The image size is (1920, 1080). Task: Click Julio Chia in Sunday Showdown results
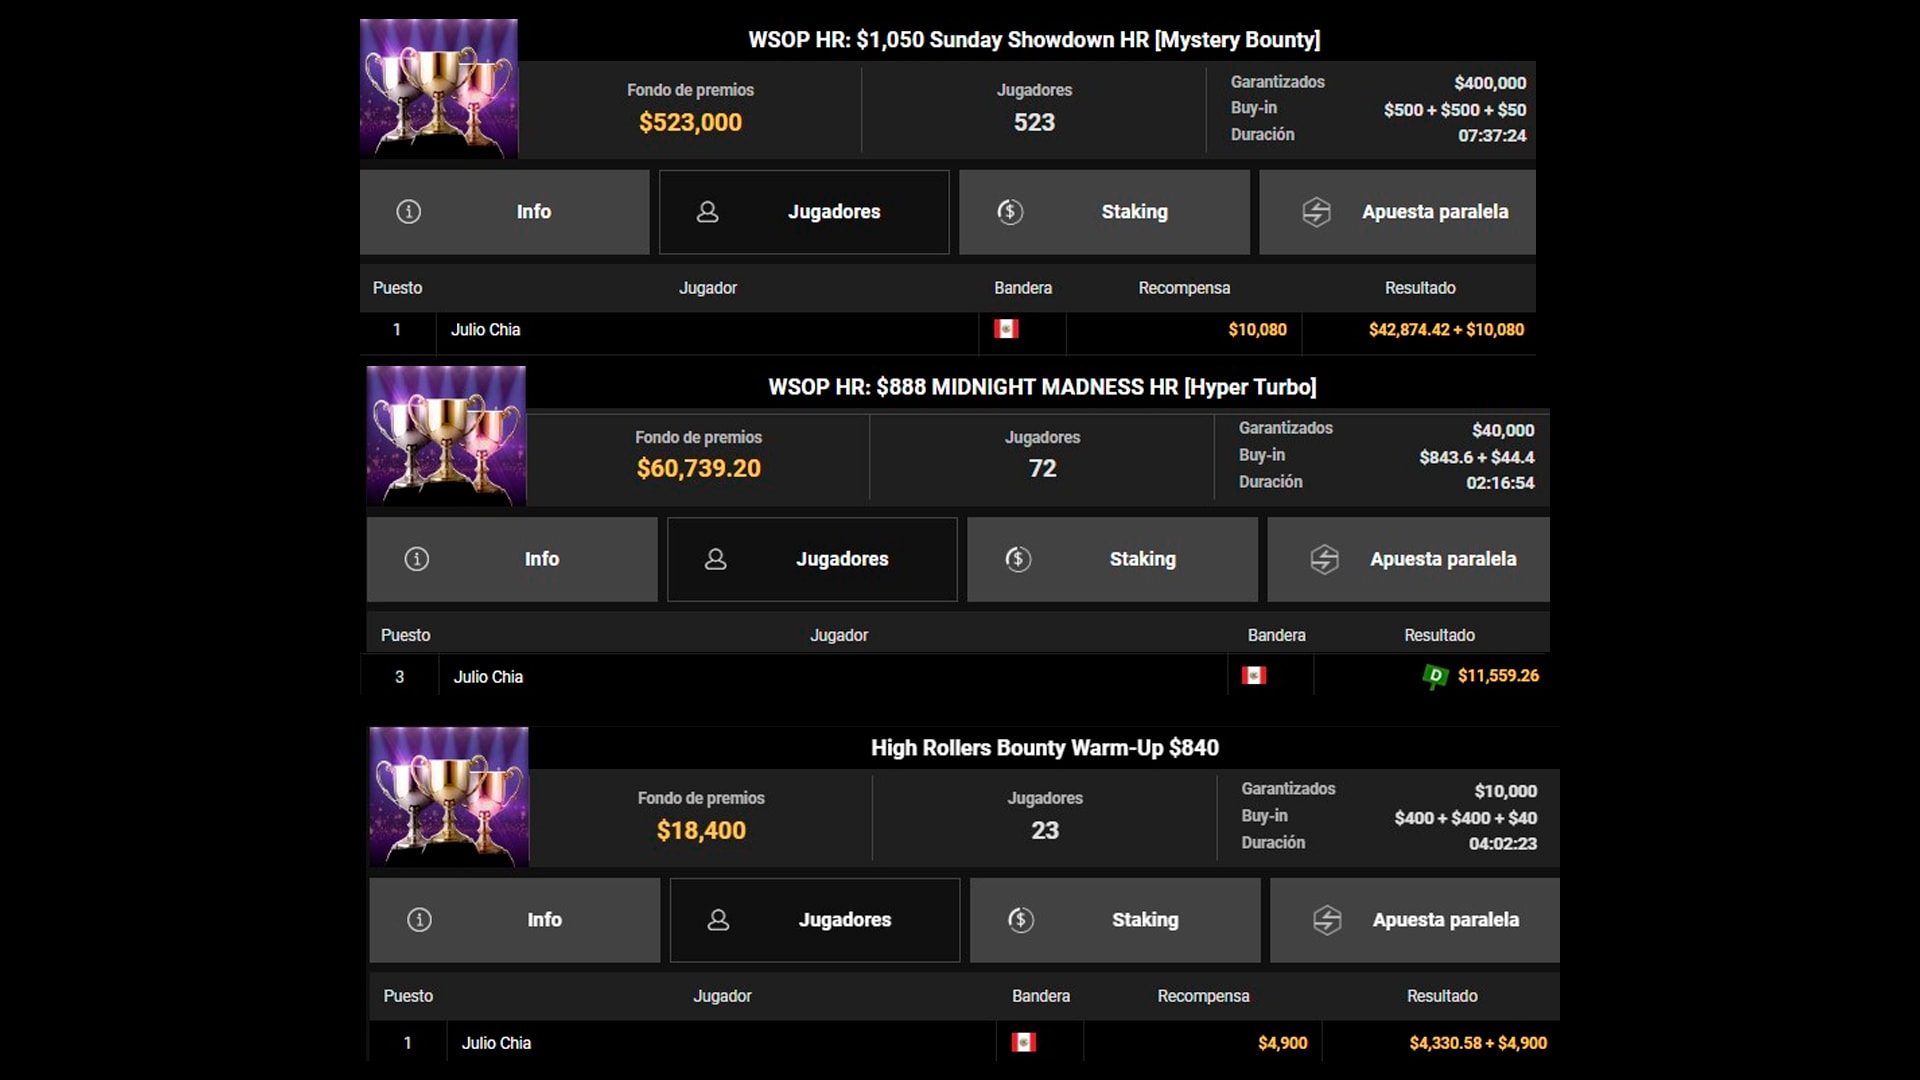(x=485, y=330)
